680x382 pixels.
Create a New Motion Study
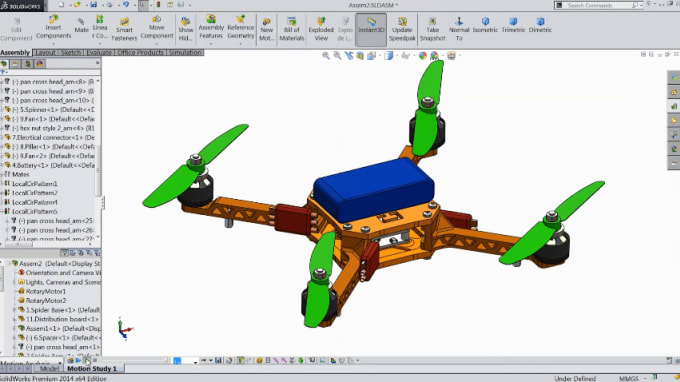pyautogui.click(x=266, y=29)
